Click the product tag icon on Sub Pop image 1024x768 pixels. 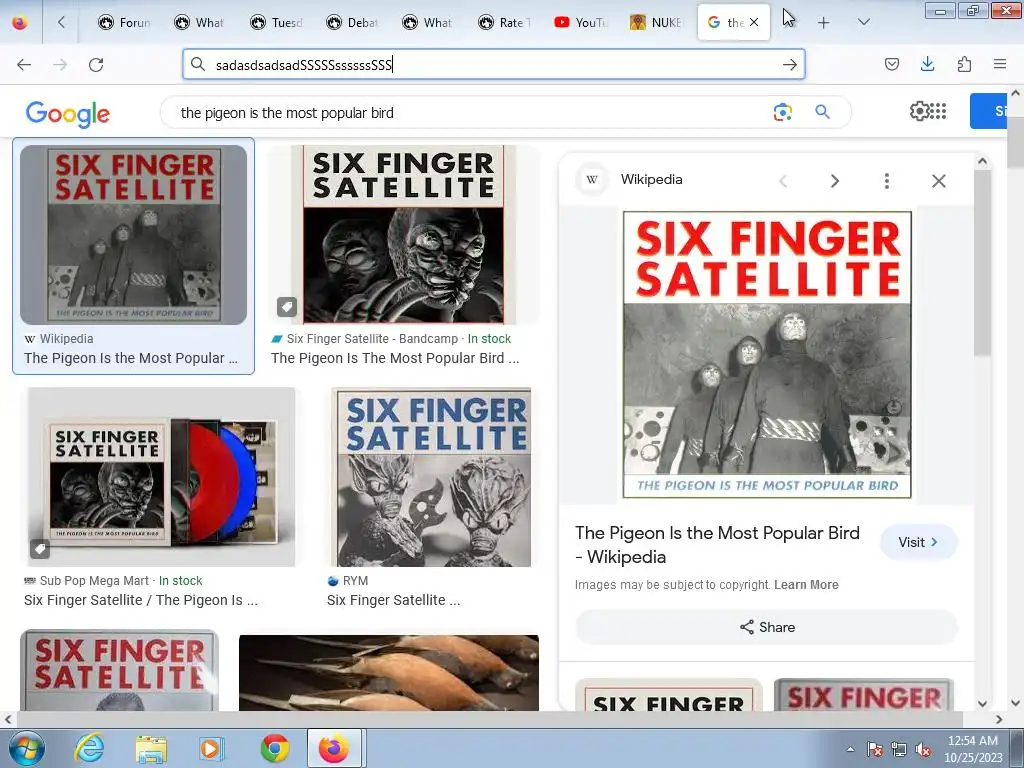click(x=40, y=549)
